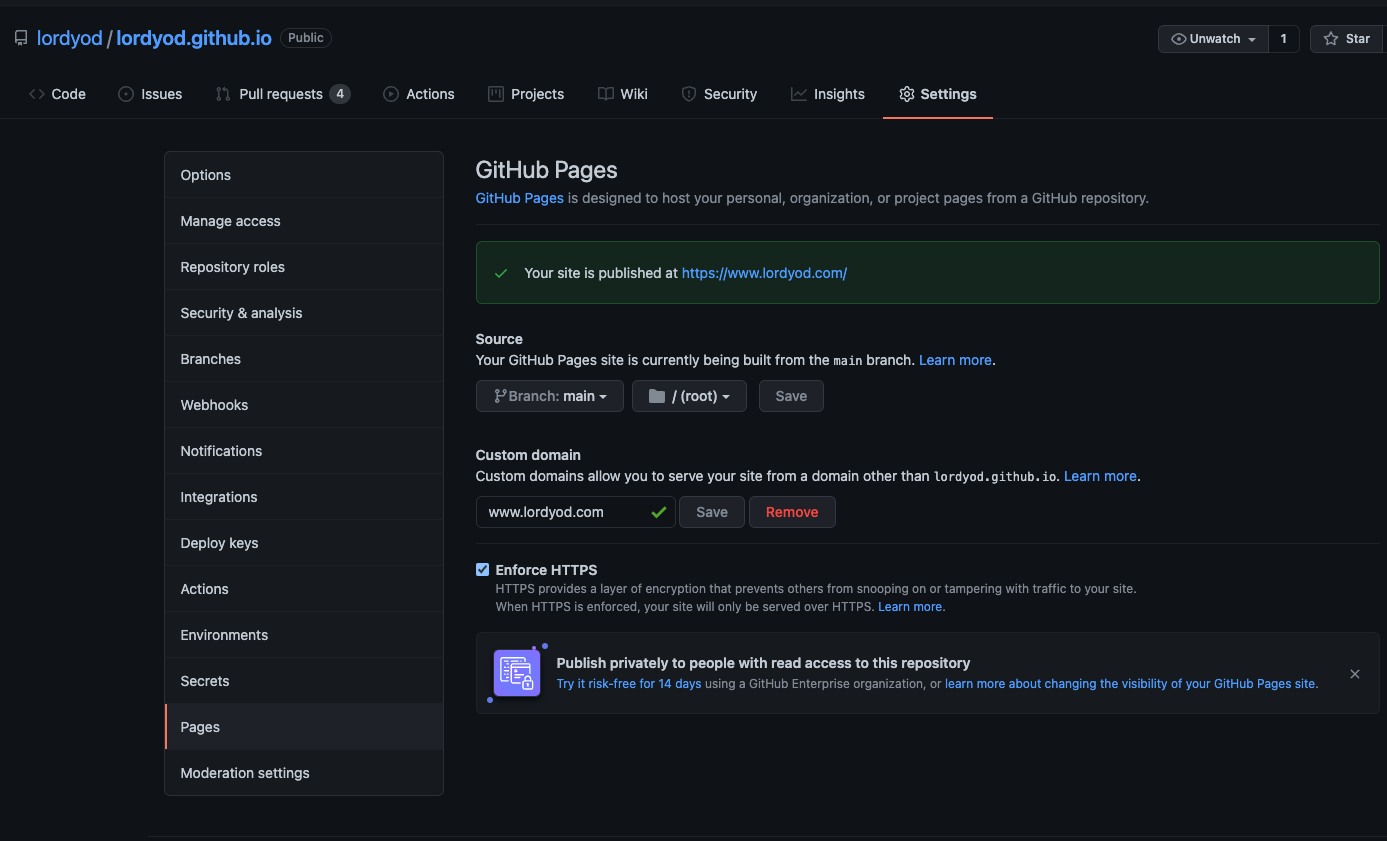
Task: Click Remove next to the custom domain
Action: point(792,511)
